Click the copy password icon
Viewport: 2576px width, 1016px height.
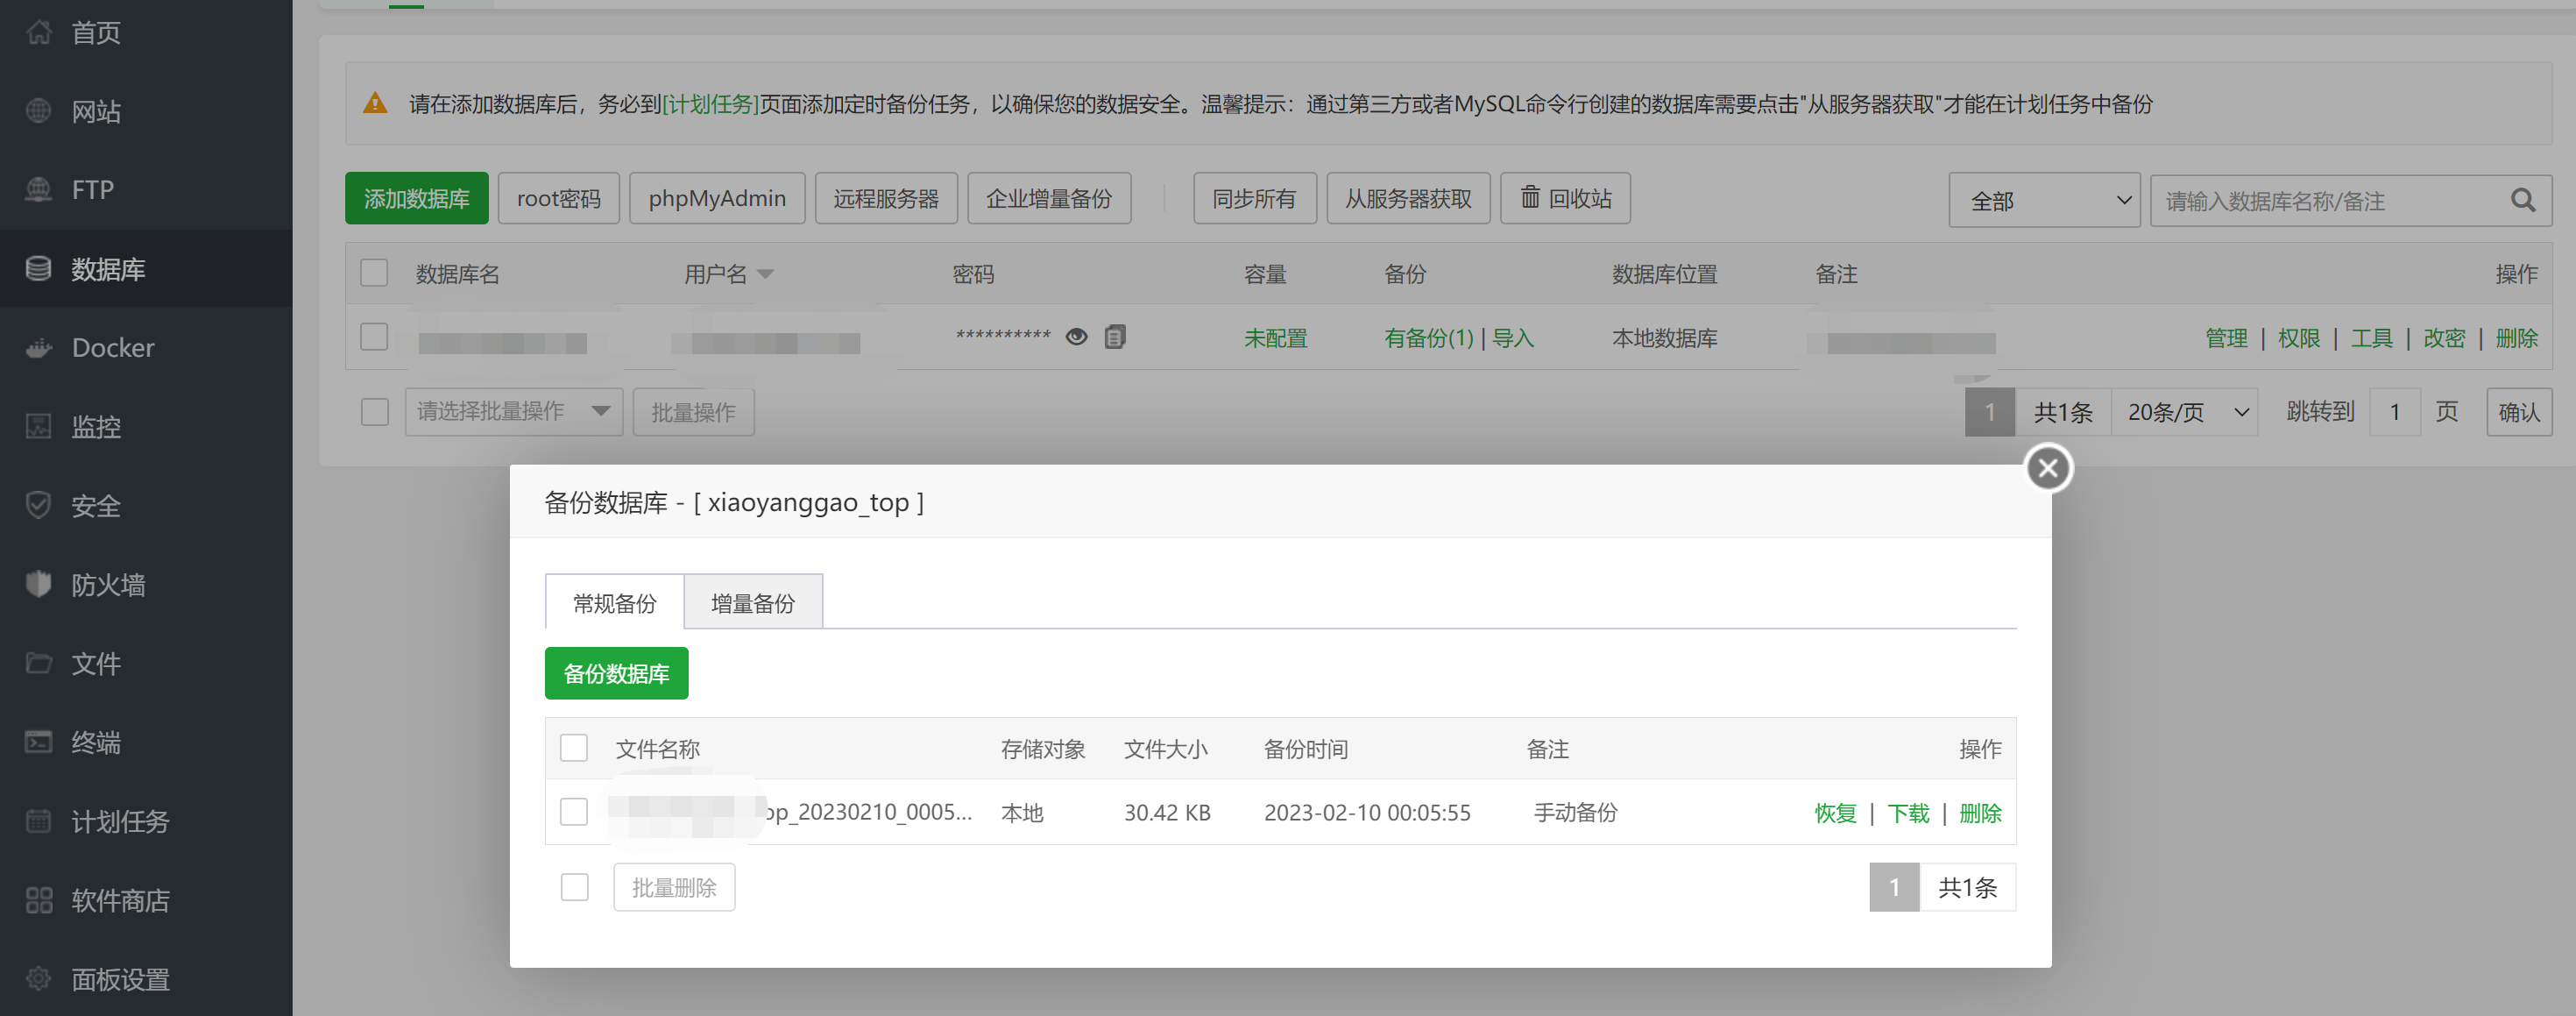pos(1115,337)
